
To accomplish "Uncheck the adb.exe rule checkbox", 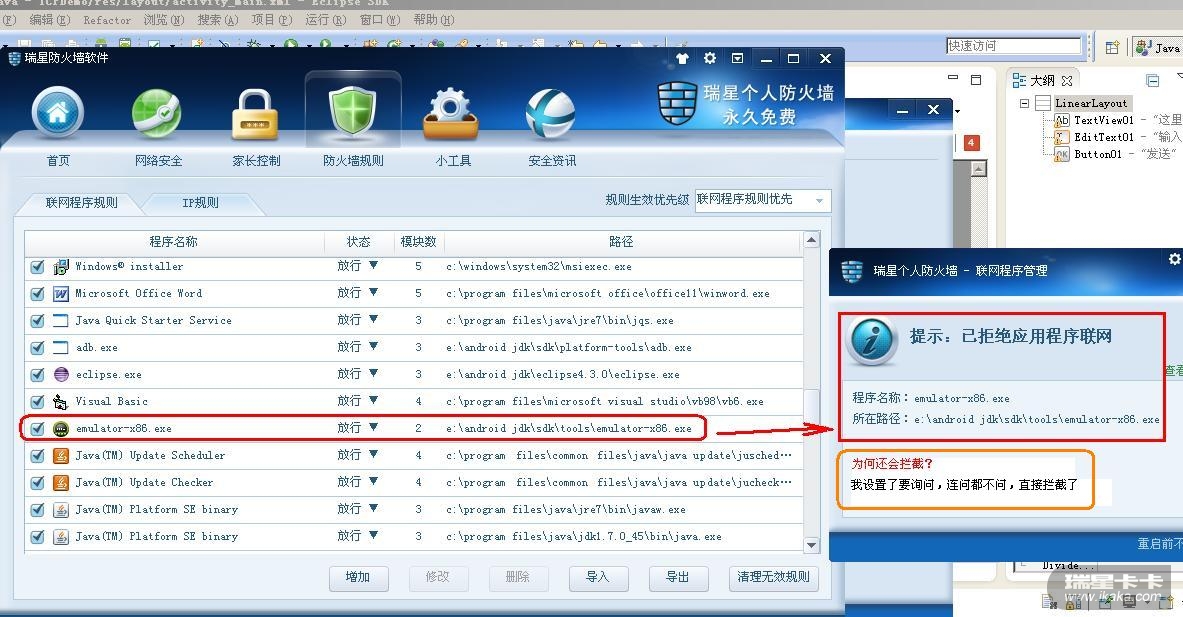I will pyautogui.click(x=37, y=348).
